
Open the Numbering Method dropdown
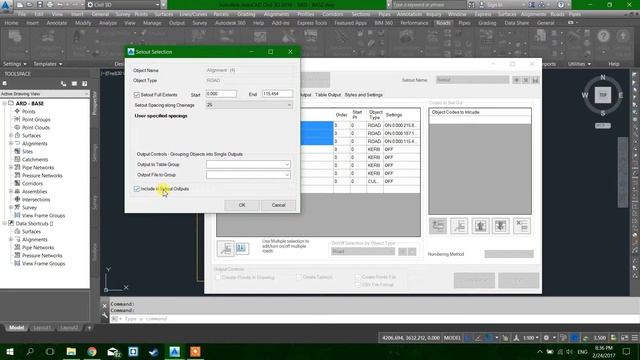point(509,254)
